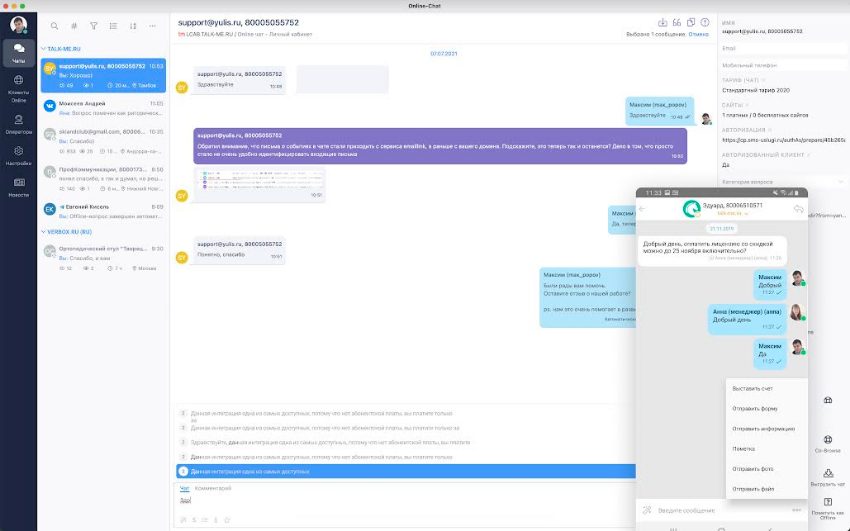This screenshot has height=531, width=850.
Task: Switch to the Чат tab
Action: pyautogui.click(x=184, y=488)
